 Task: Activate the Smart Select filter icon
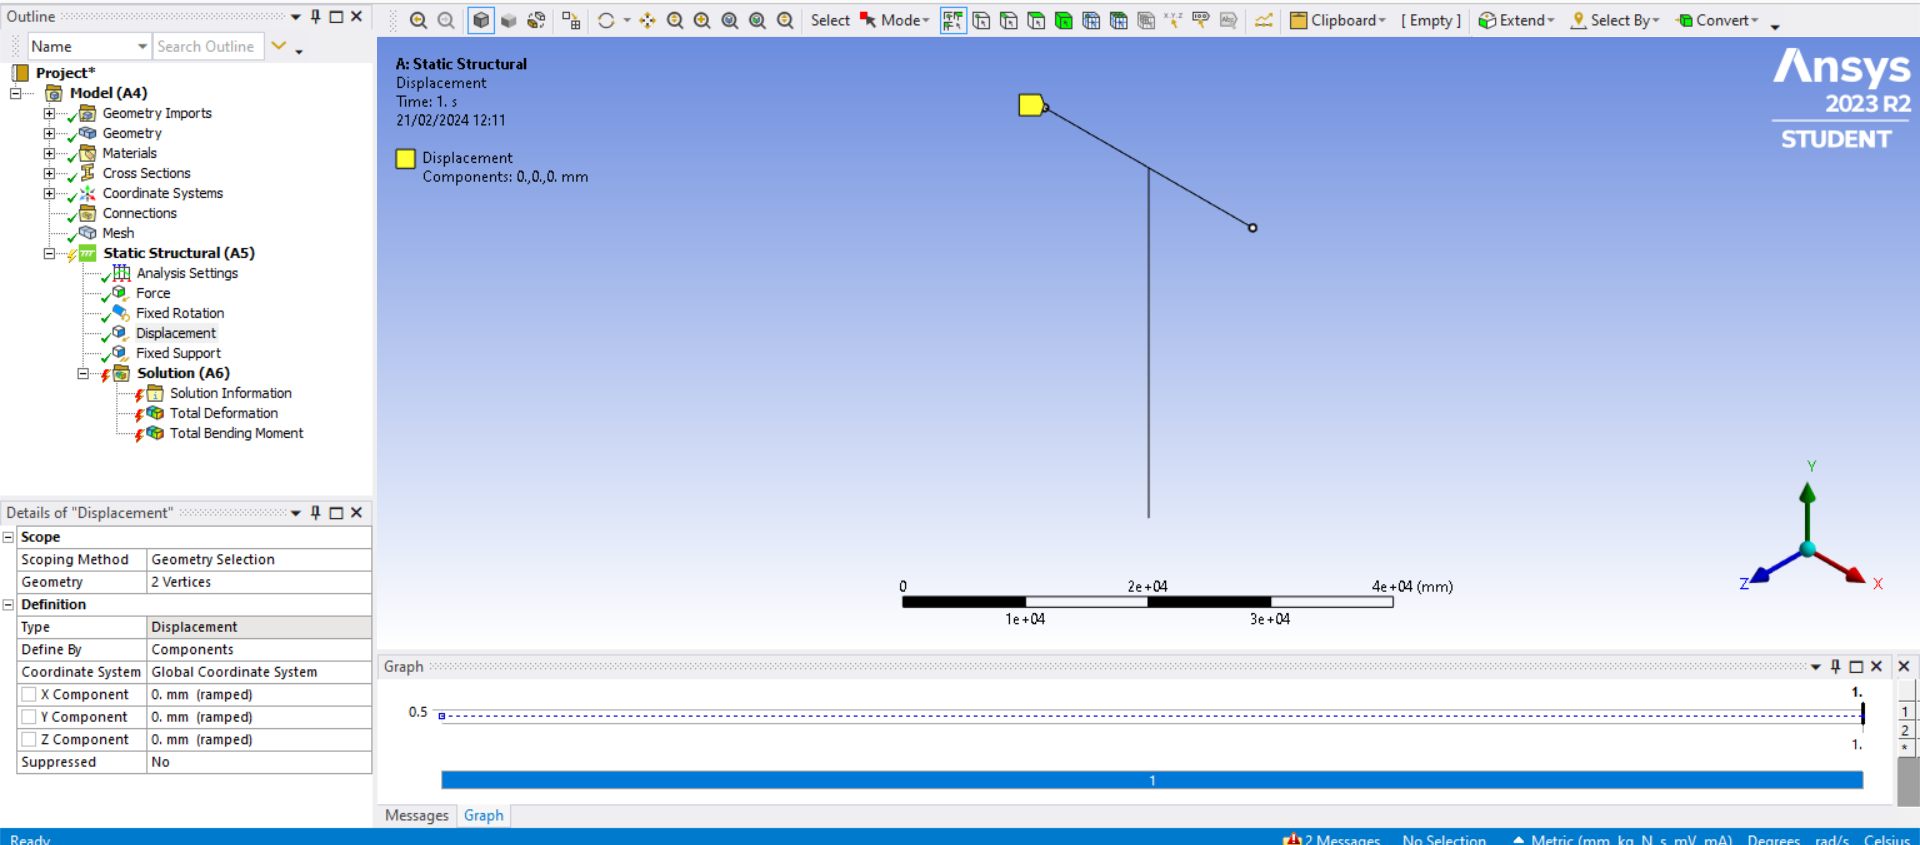click(953, 20)
